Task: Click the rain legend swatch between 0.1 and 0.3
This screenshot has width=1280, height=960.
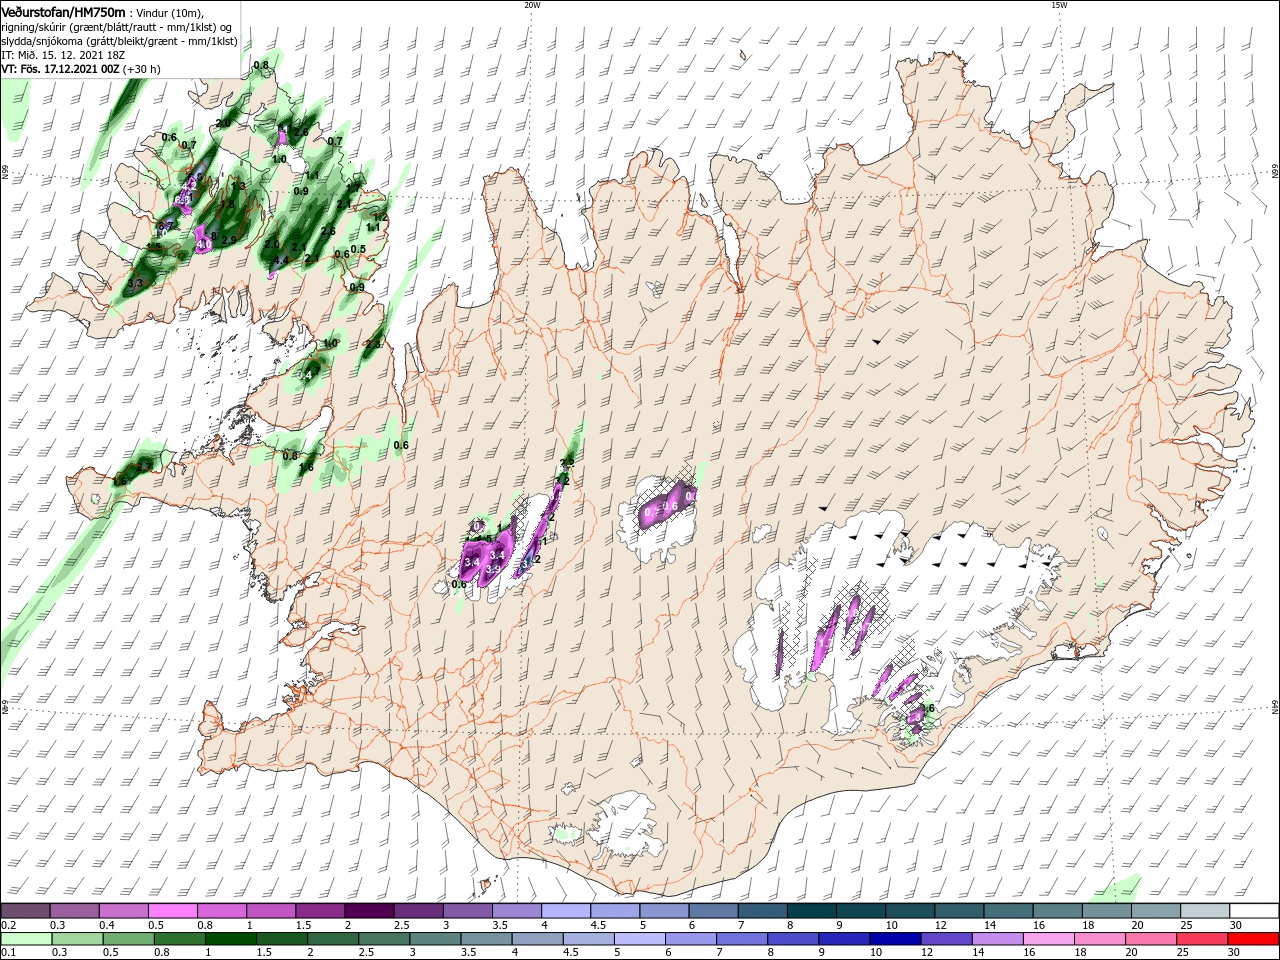Action: 27,939
